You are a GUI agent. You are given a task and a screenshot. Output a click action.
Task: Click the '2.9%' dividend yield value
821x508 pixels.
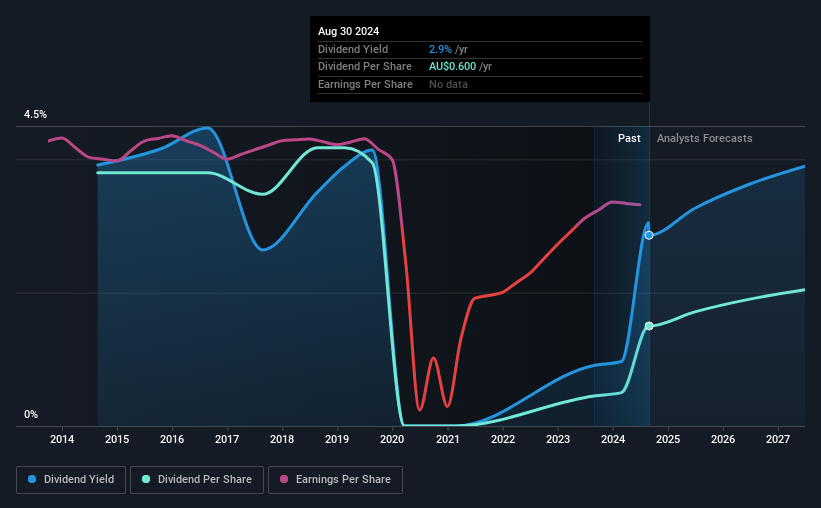coord(440,49)
